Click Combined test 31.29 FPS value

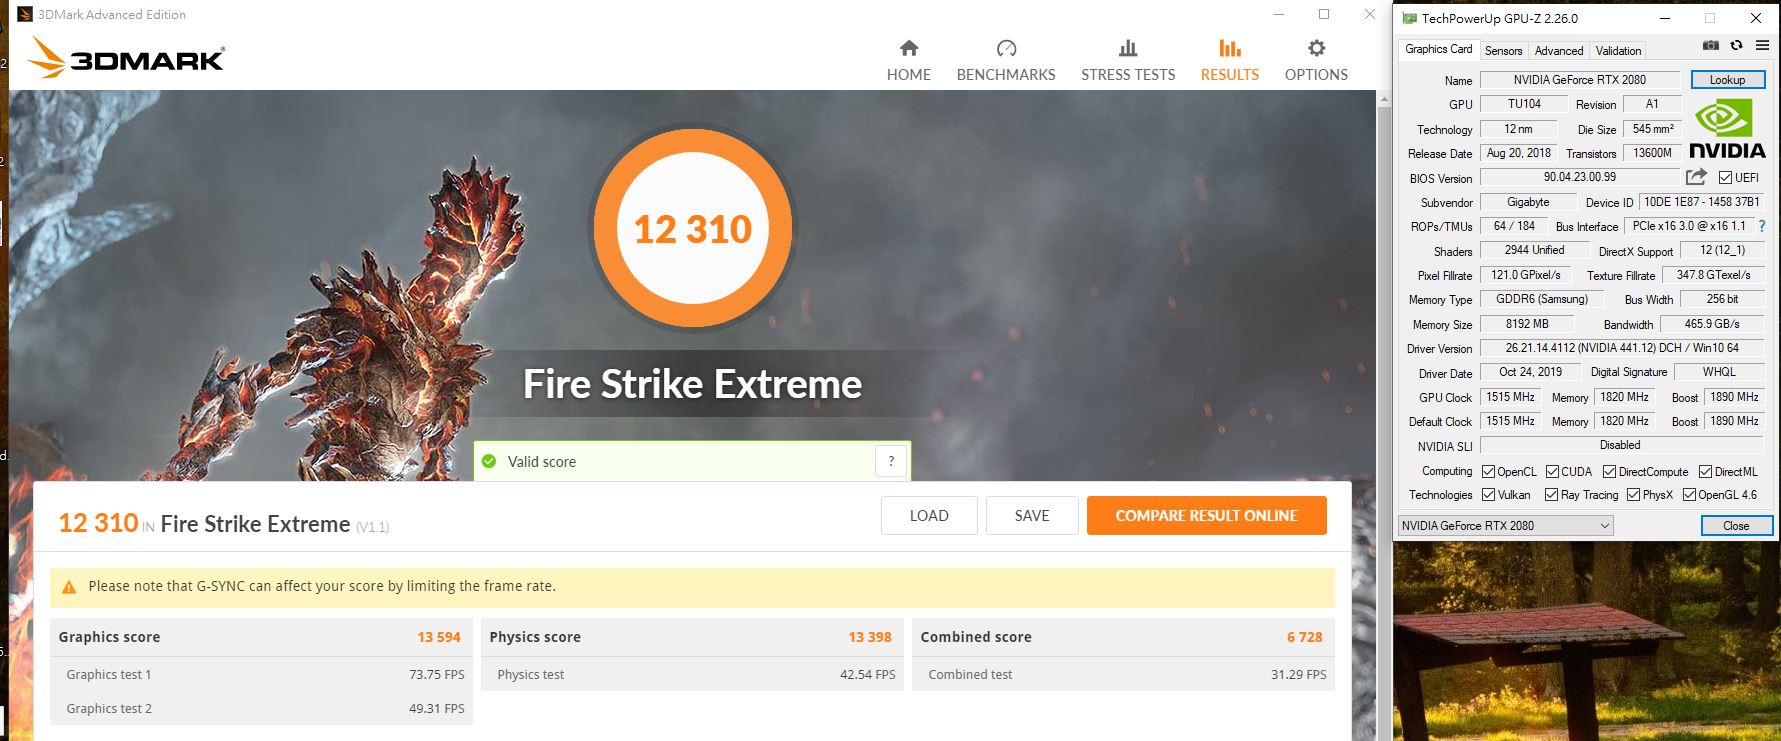pos(1298,675)
